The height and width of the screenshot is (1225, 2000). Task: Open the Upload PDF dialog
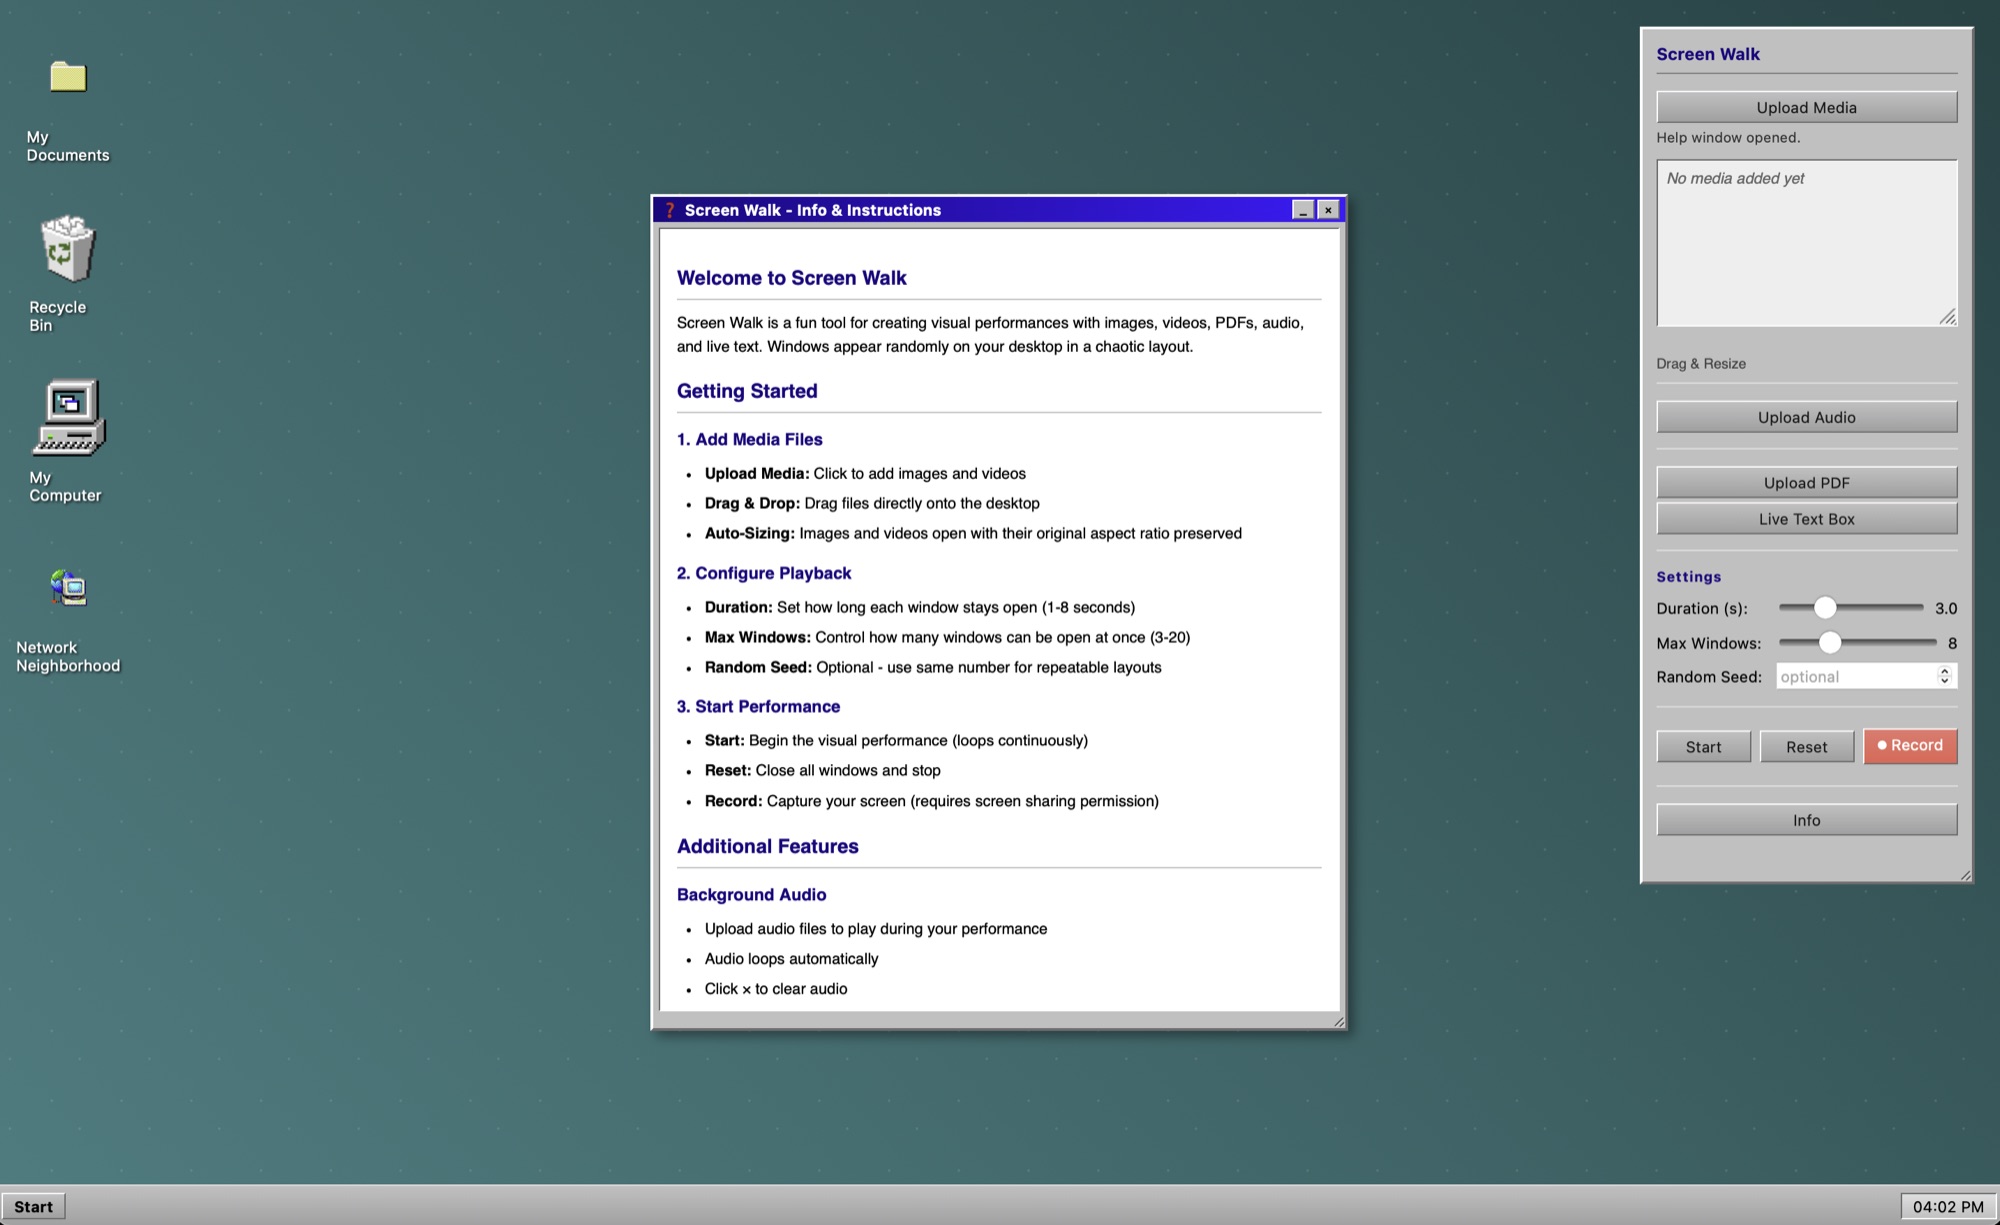tap(1806, 483)
